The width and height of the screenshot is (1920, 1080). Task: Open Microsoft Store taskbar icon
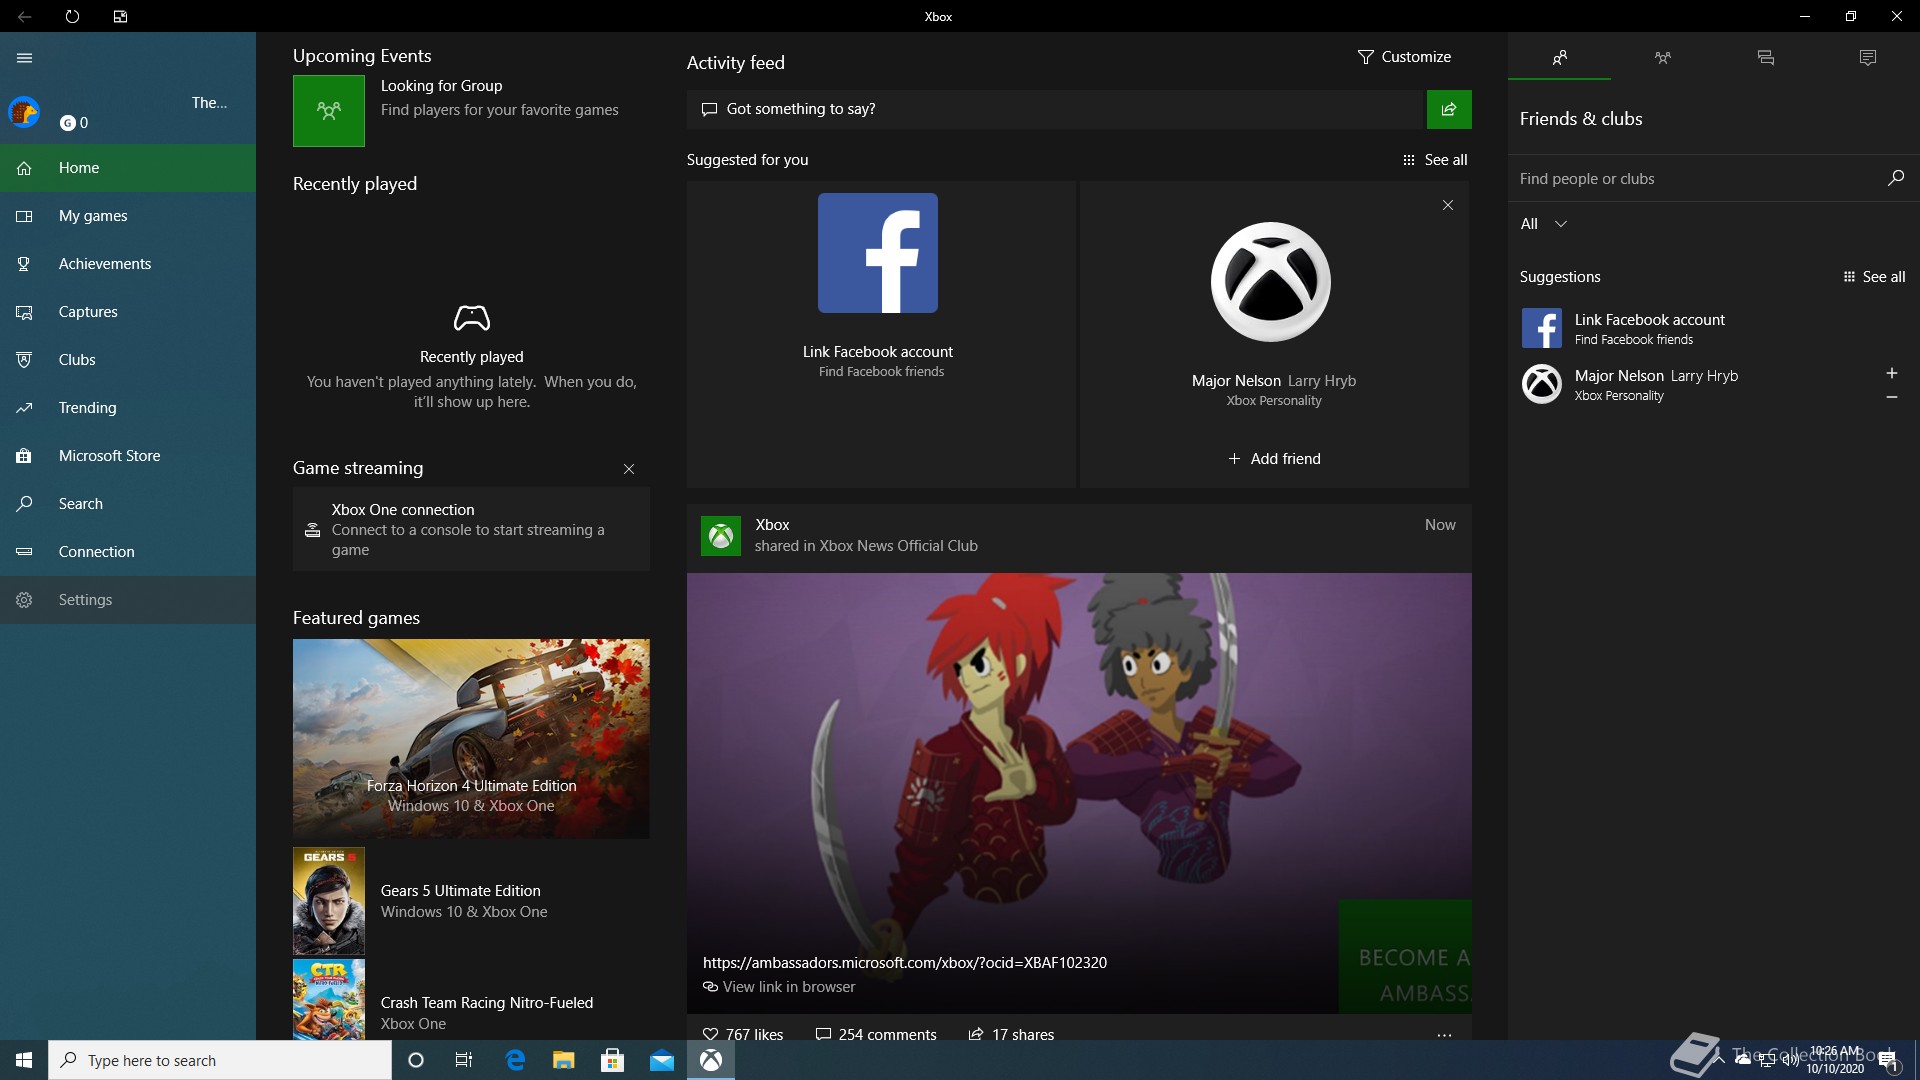coord(613,1060)
